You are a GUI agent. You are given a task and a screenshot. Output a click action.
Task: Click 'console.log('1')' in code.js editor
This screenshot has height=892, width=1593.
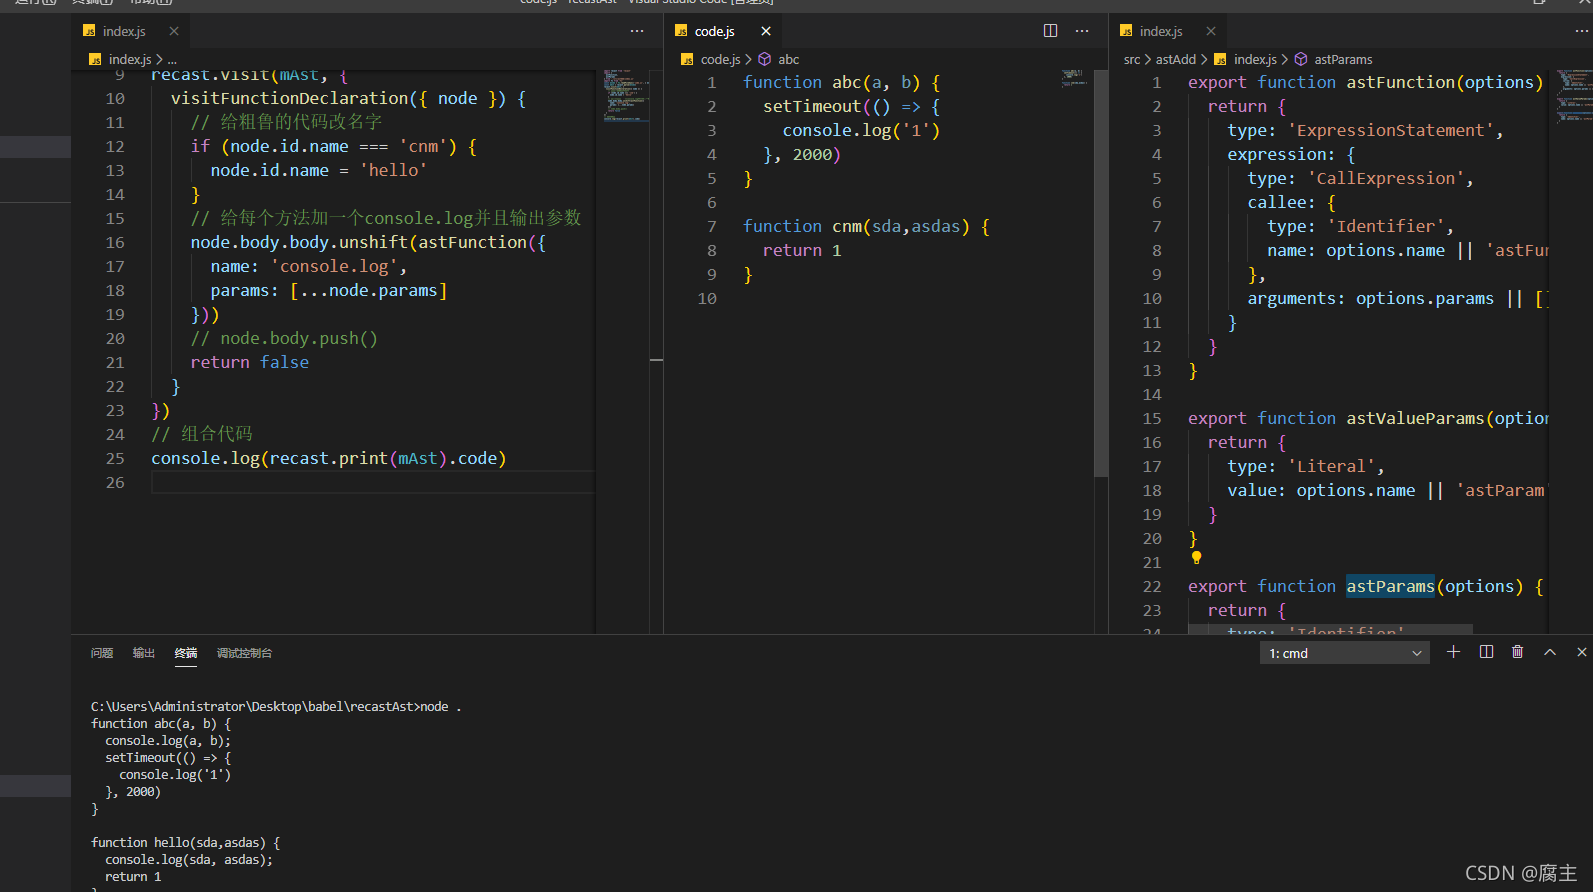coord(861,130)
